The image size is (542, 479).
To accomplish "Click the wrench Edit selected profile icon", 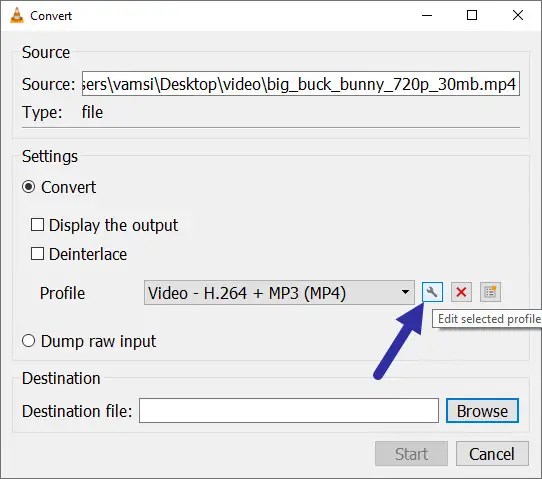I will pos(432,292).
